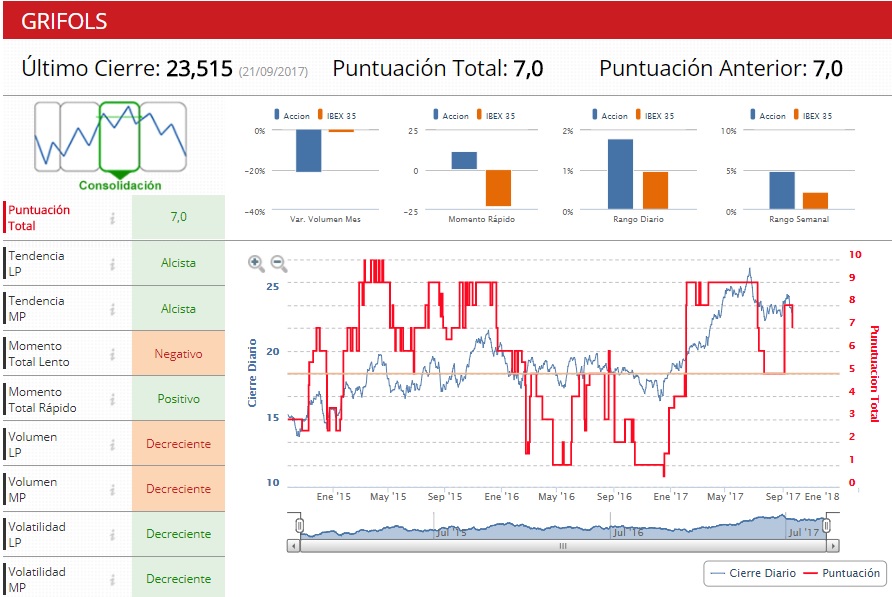Toggle Accion legend in Momento Rápido chart
Image resolution: width=892 pixels, height=597 pixels.
451,115
